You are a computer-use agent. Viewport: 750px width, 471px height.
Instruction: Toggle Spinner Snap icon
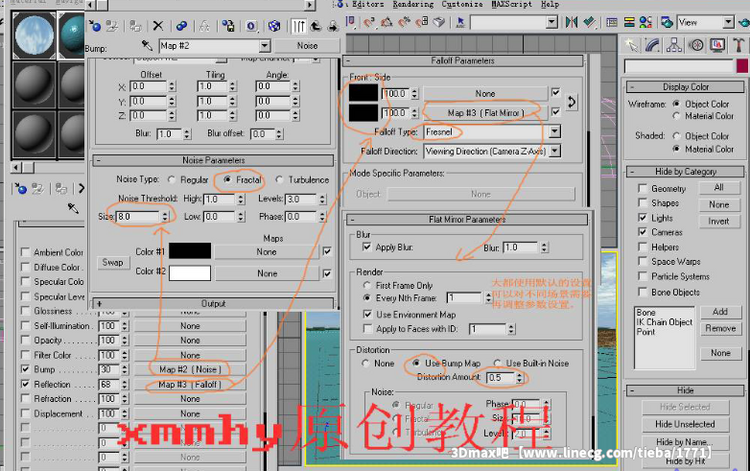(x=422, y=22)
